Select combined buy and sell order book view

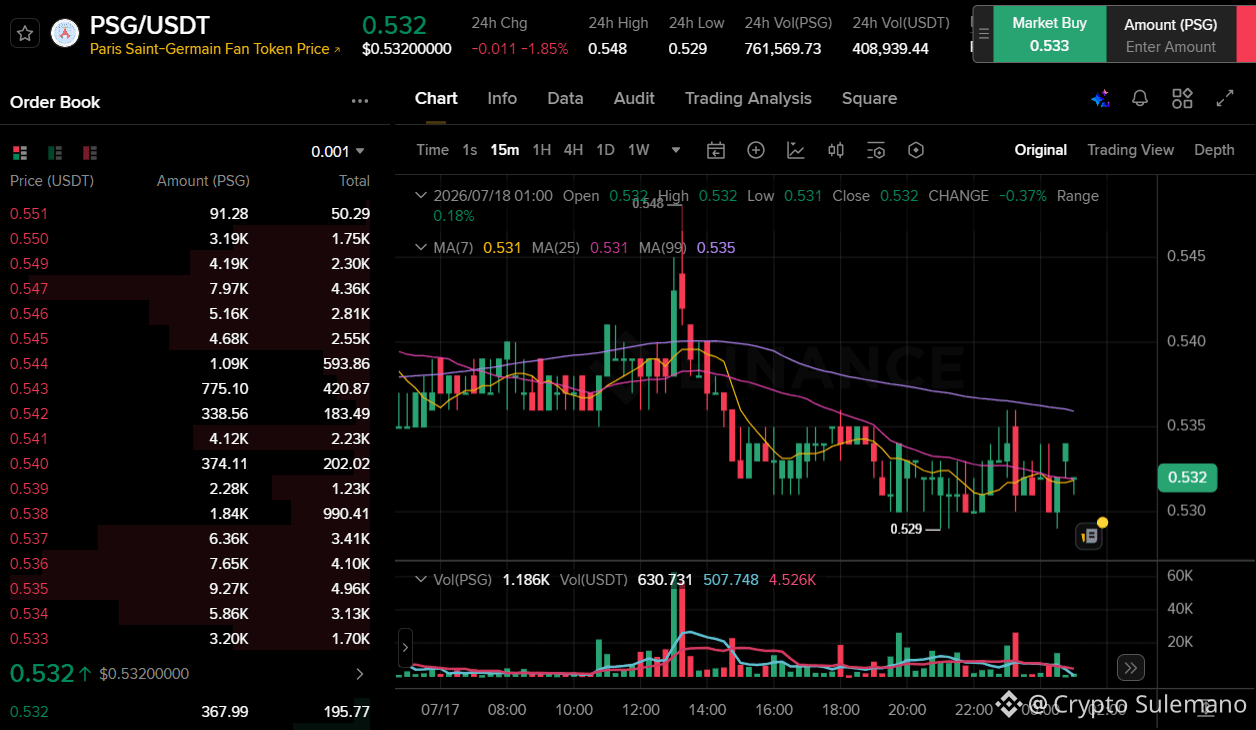tap(20, 152)
